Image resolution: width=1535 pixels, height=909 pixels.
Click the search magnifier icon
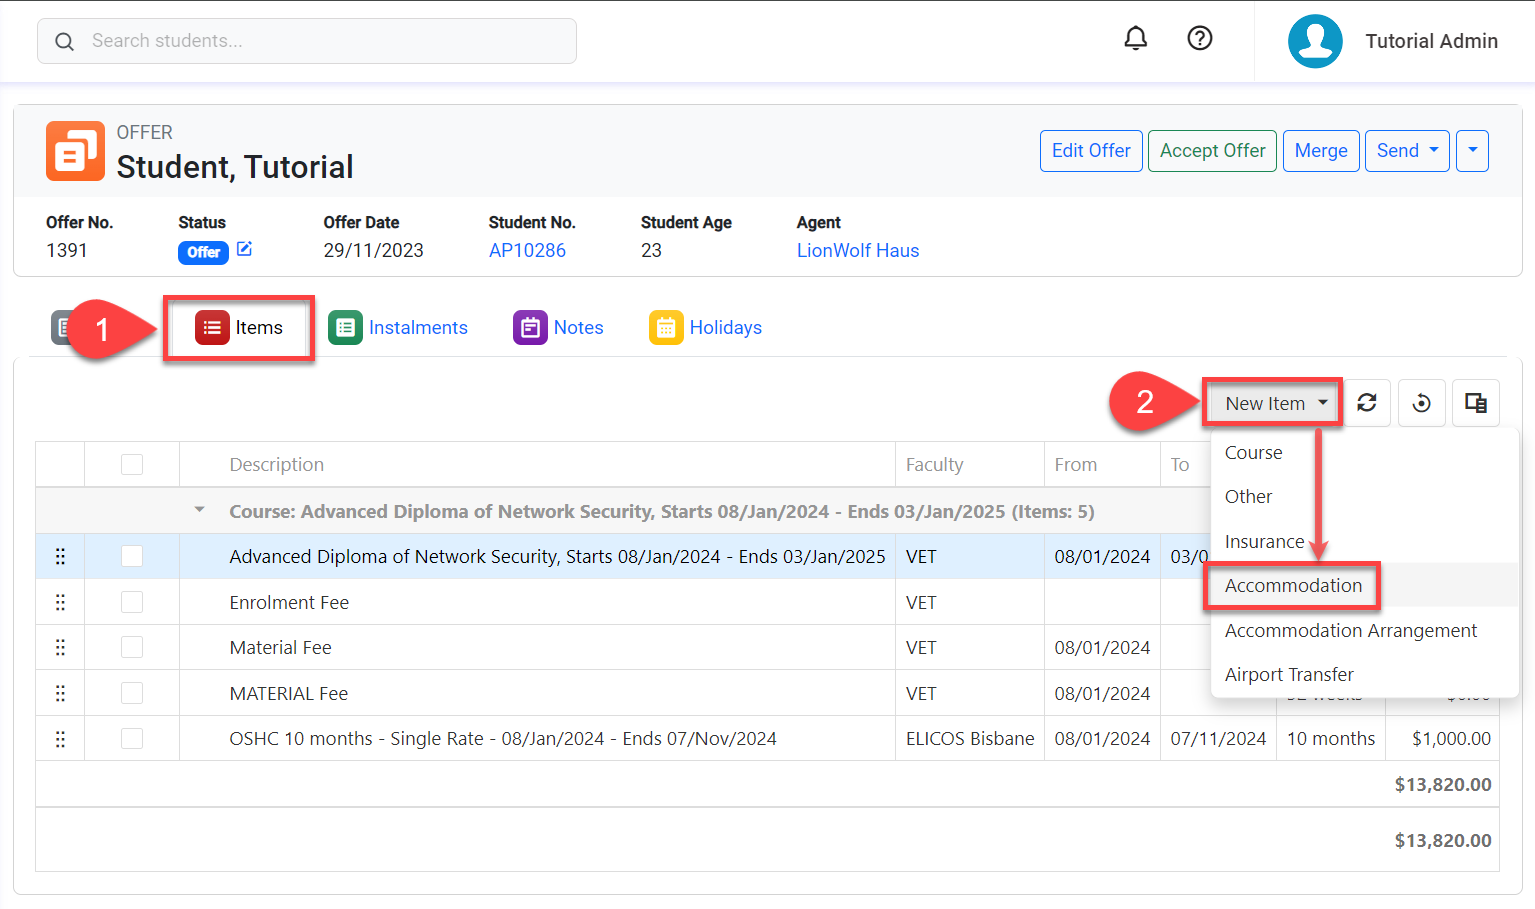click(x=64, y=41)
